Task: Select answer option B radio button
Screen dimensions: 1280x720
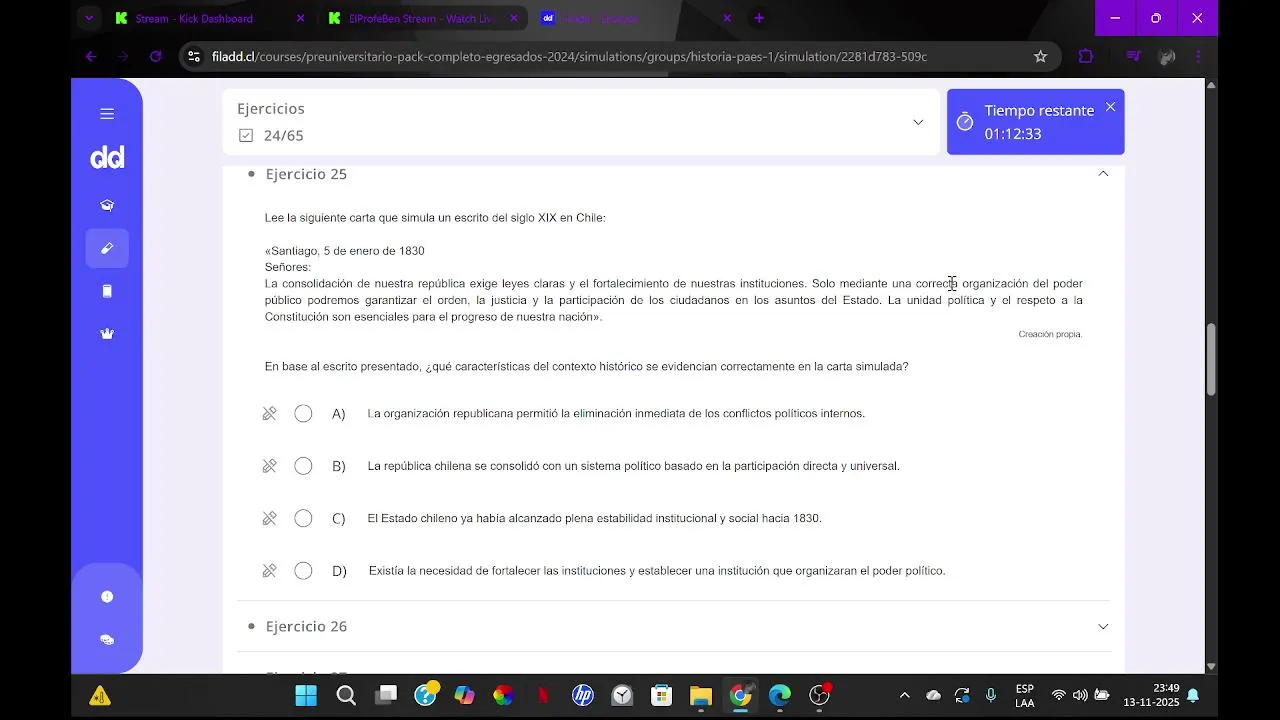Action: [304, 466]
